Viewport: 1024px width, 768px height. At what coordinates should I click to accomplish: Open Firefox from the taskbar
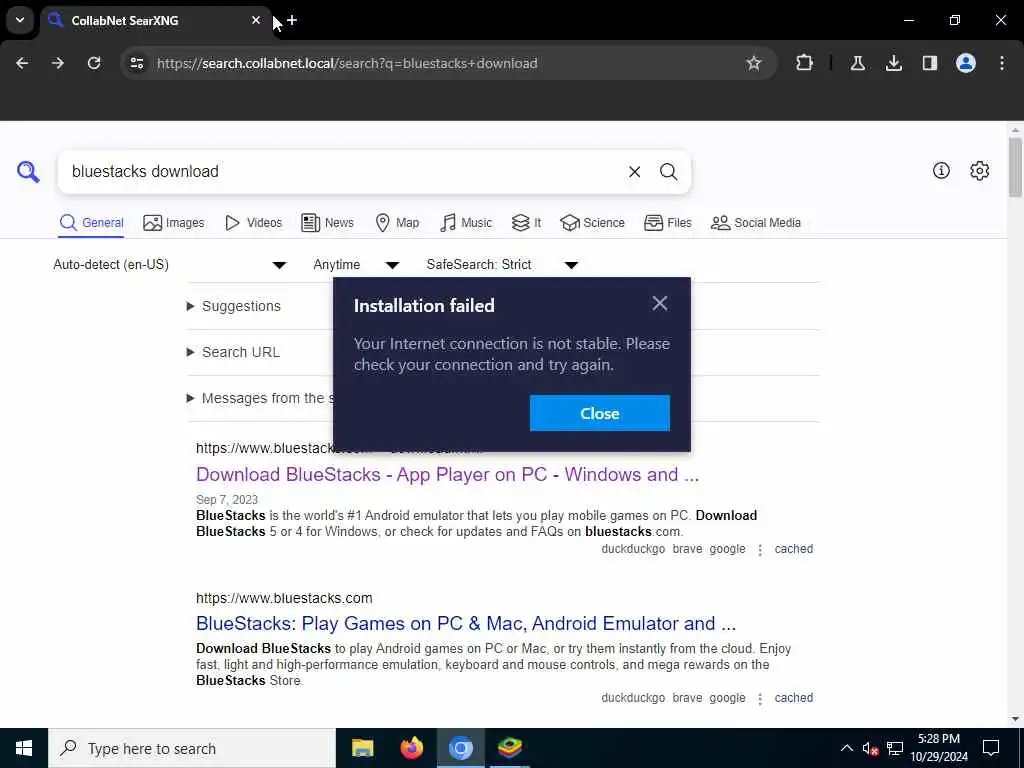tap(411, 748)
